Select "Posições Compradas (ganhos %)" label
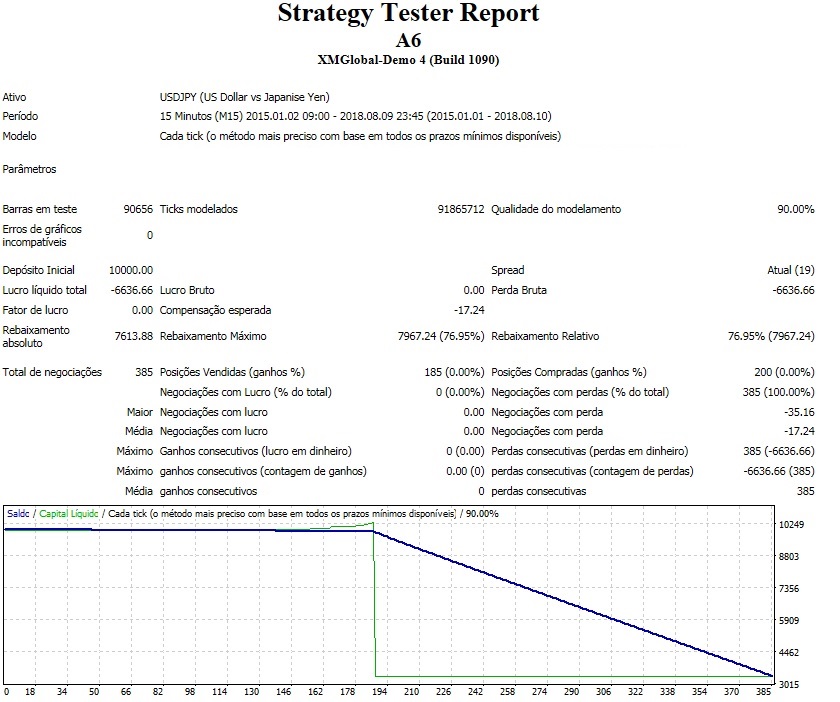The height and width of the screenshot is (702, 840). point(569,372)
